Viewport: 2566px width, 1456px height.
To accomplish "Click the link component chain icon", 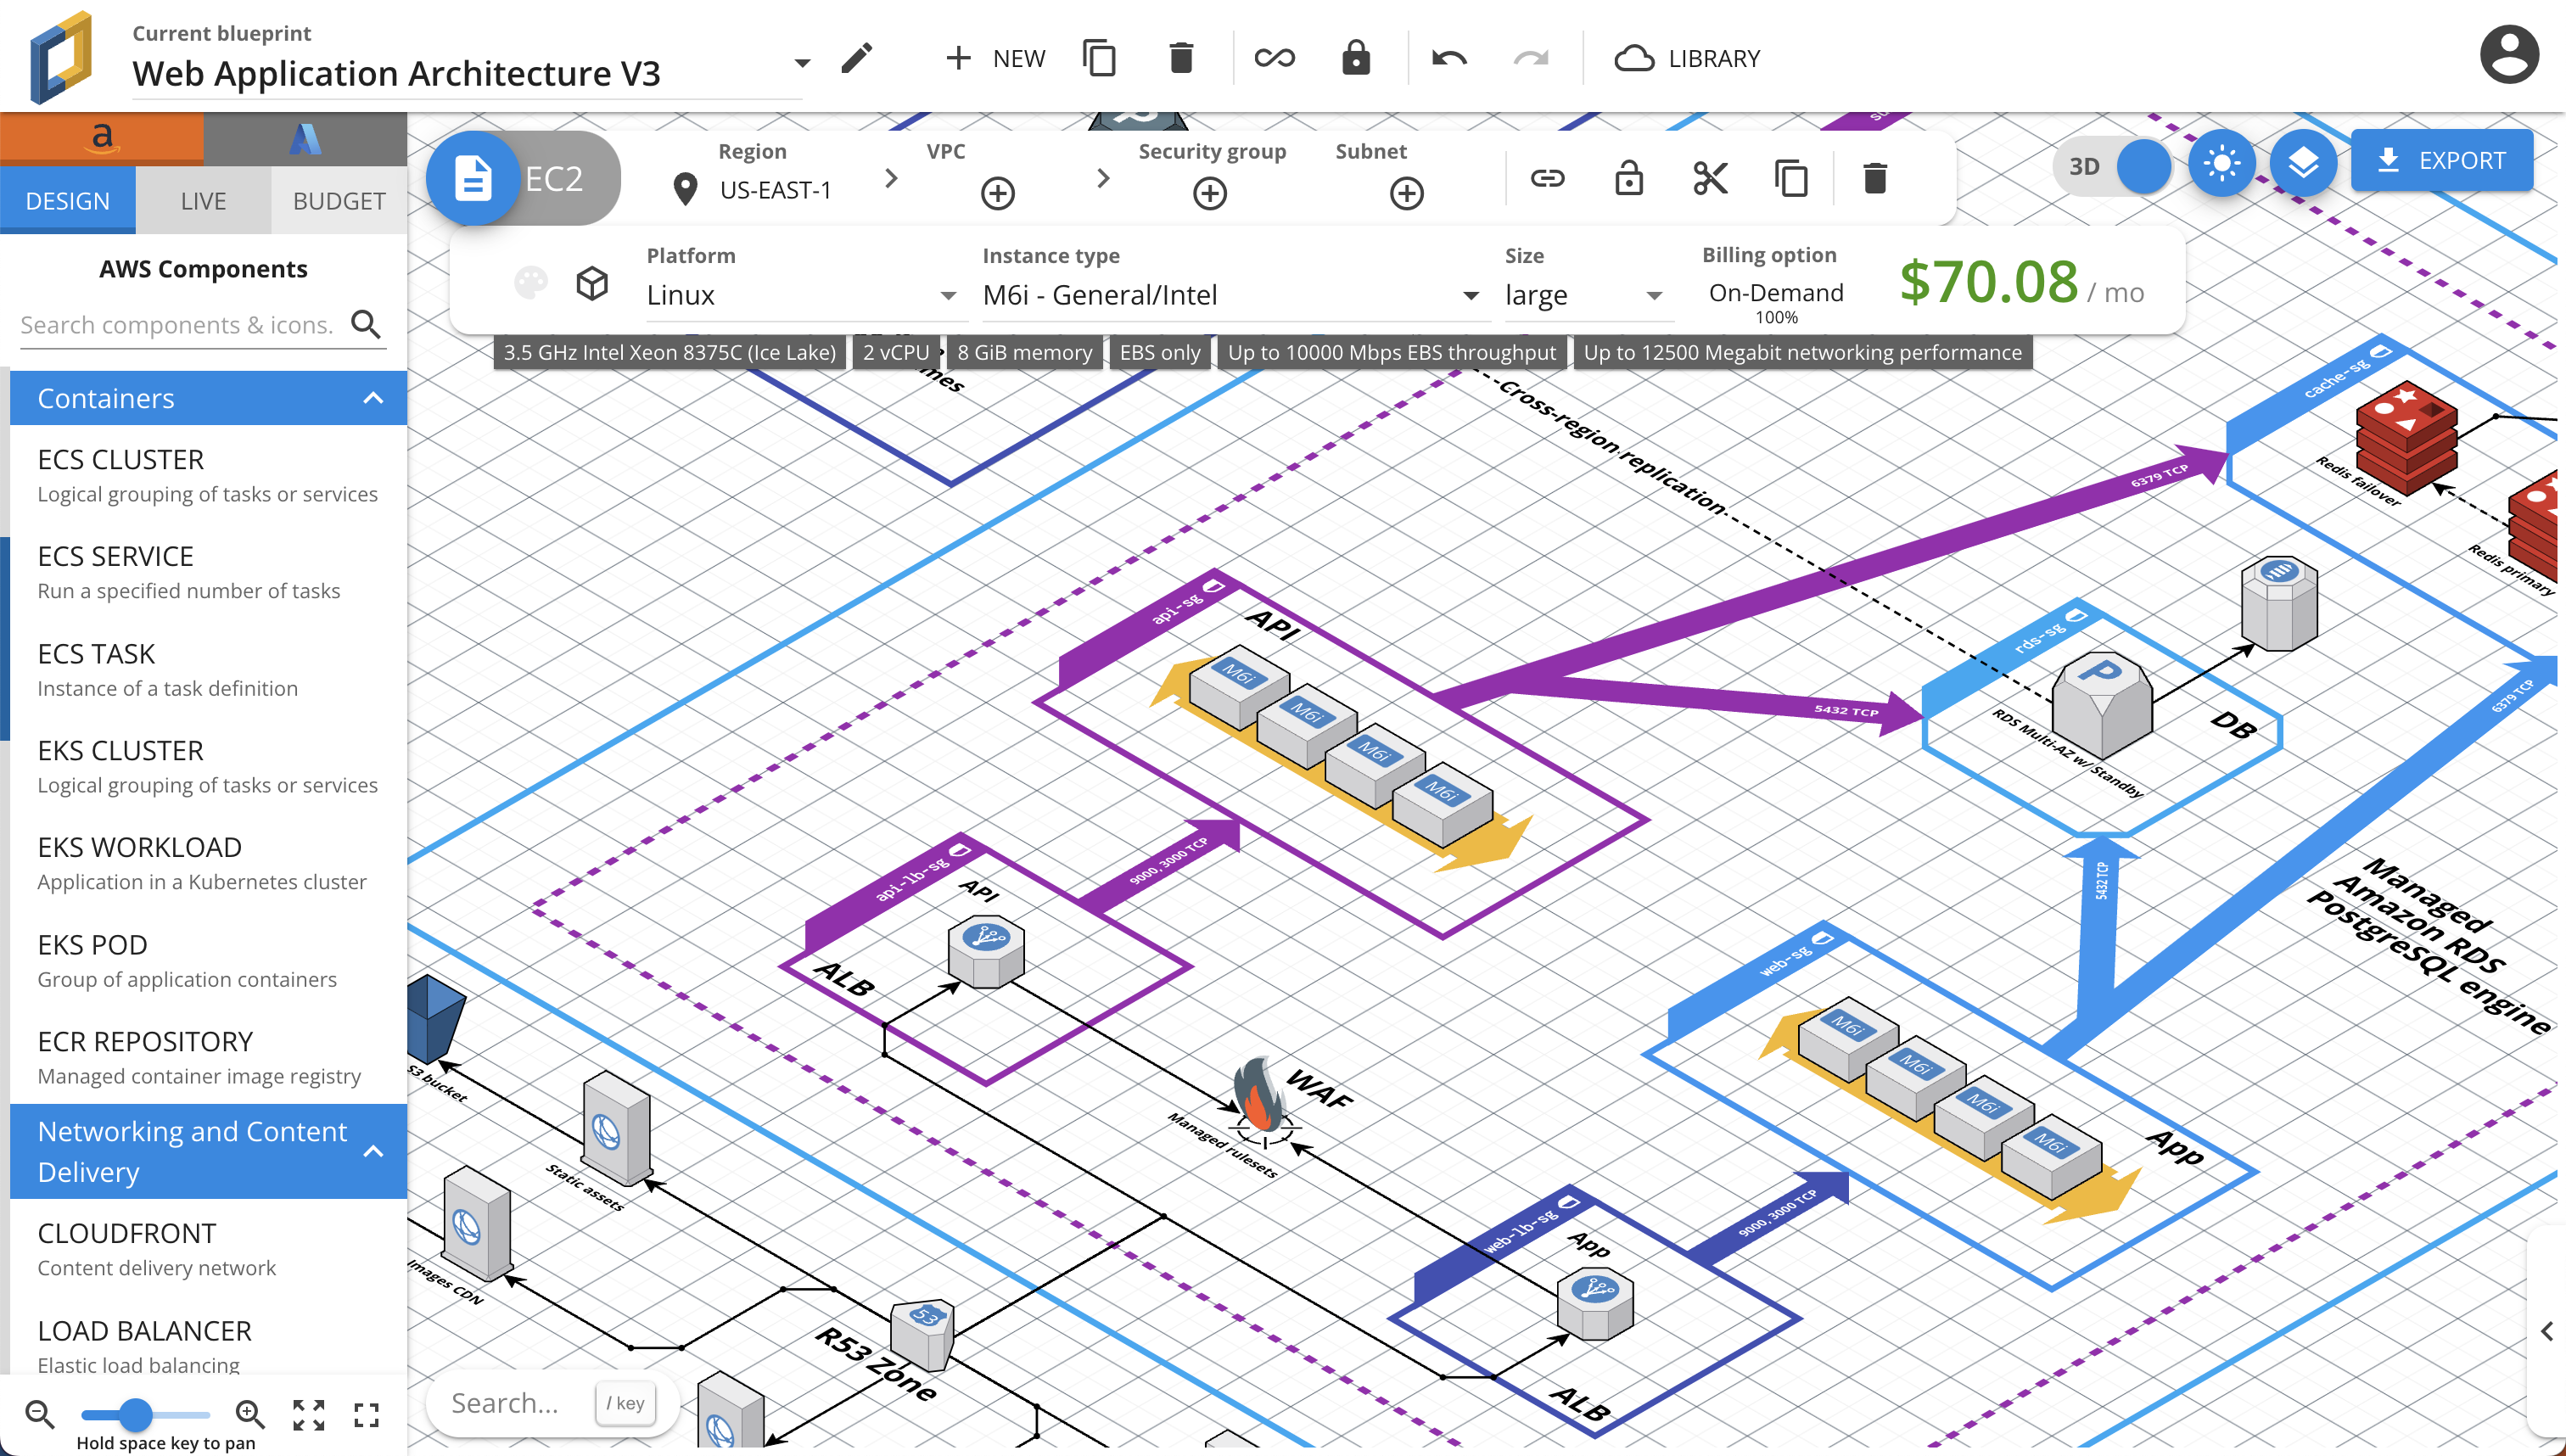I will pyautogui.click(x=1547, y=179).
